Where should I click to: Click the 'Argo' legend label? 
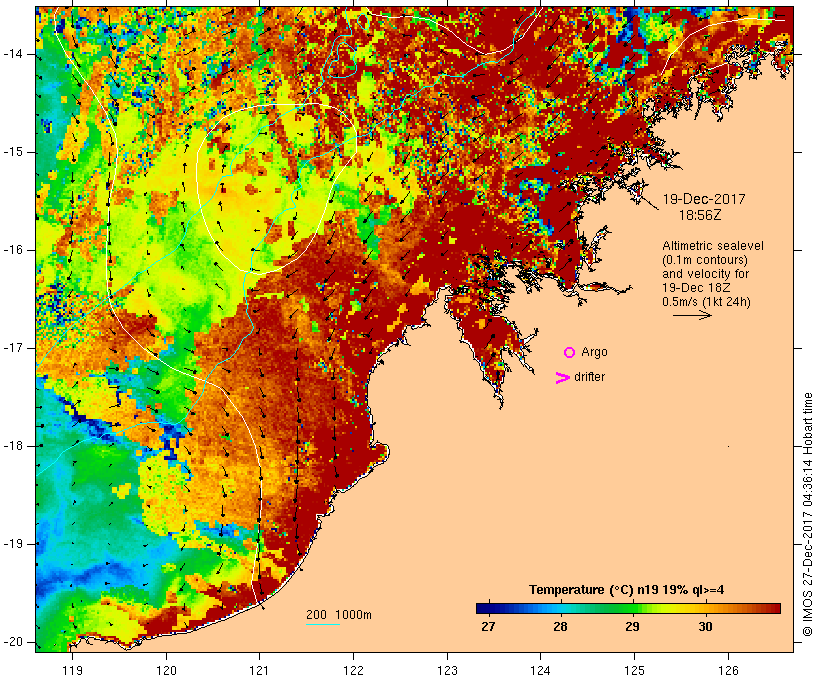point(594,352)
